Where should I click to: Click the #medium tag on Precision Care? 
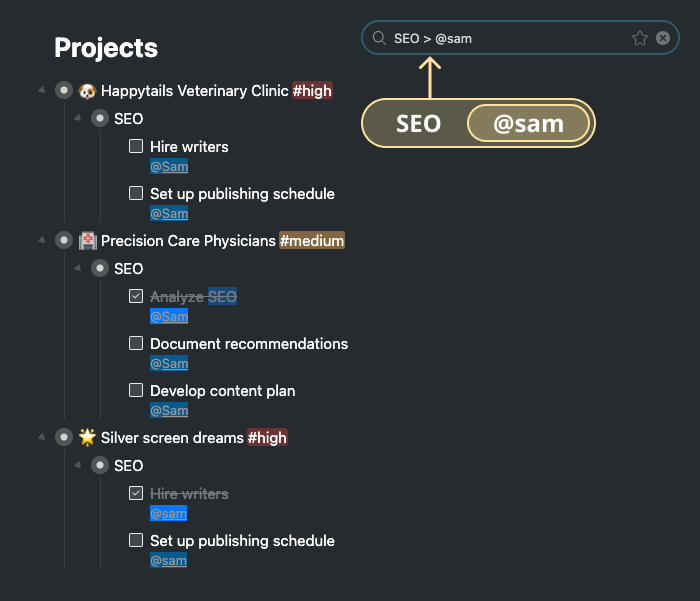pyautogui.click(x=312, y=241)
